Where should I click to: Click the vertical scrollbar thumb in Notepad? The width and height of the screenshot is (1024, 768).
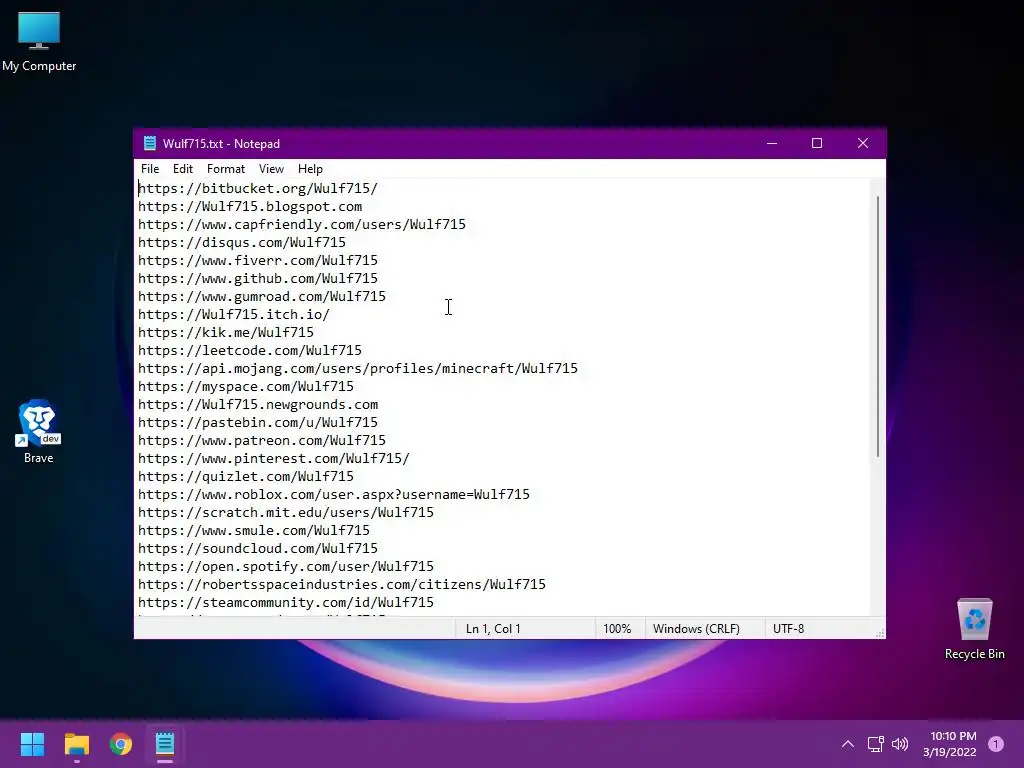[x=878, y=327]
